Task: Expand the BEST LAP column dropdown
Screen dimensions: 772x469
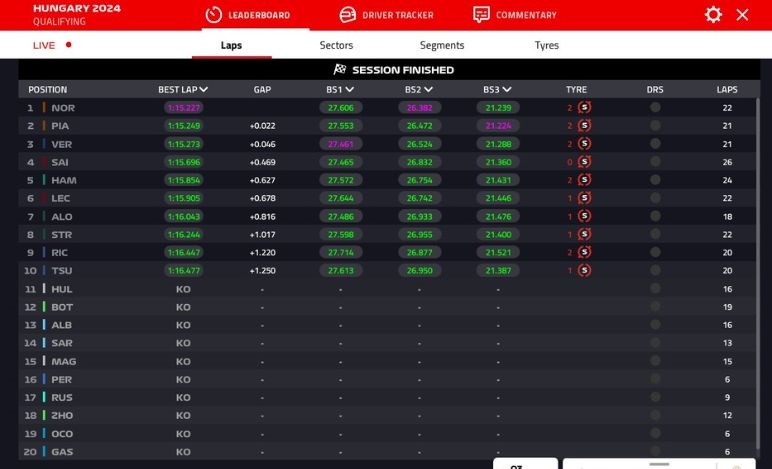Action: 204,90
